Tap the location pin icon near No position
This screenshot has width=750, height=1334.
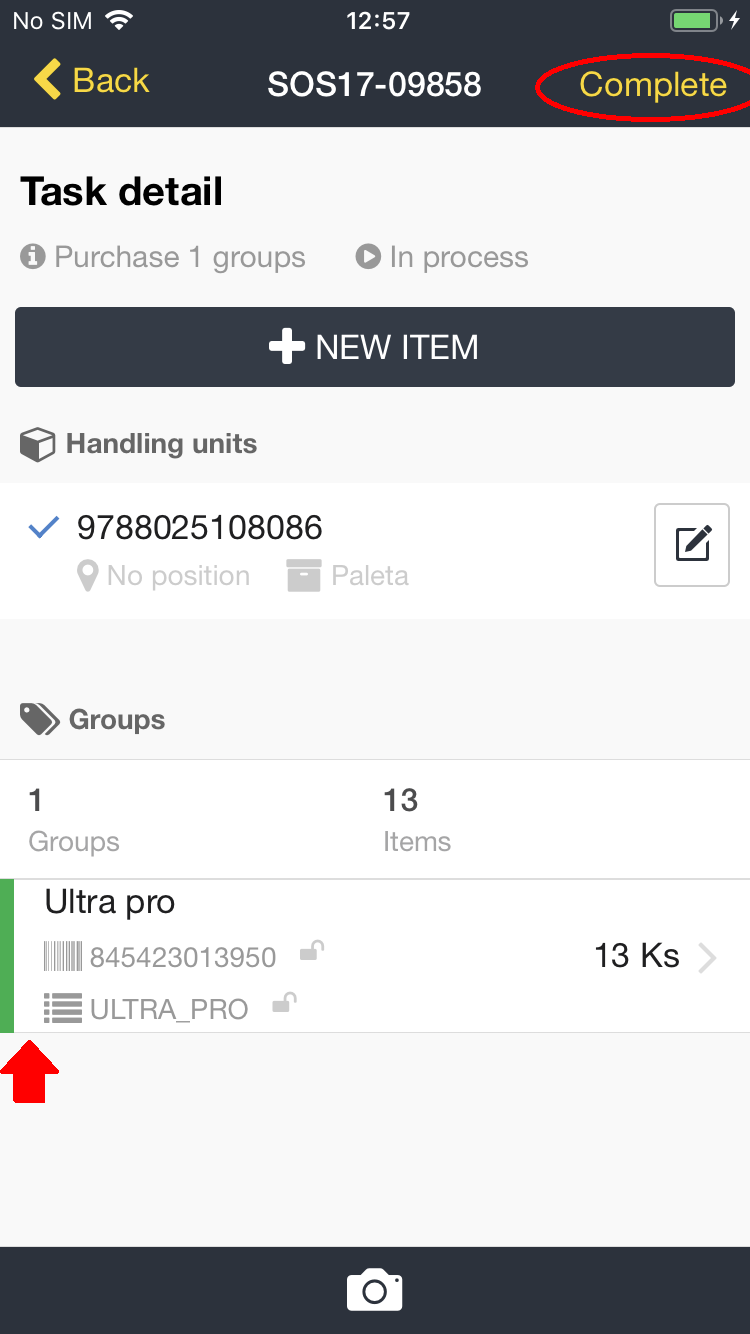pyautogui.click(x=88, y=576)
